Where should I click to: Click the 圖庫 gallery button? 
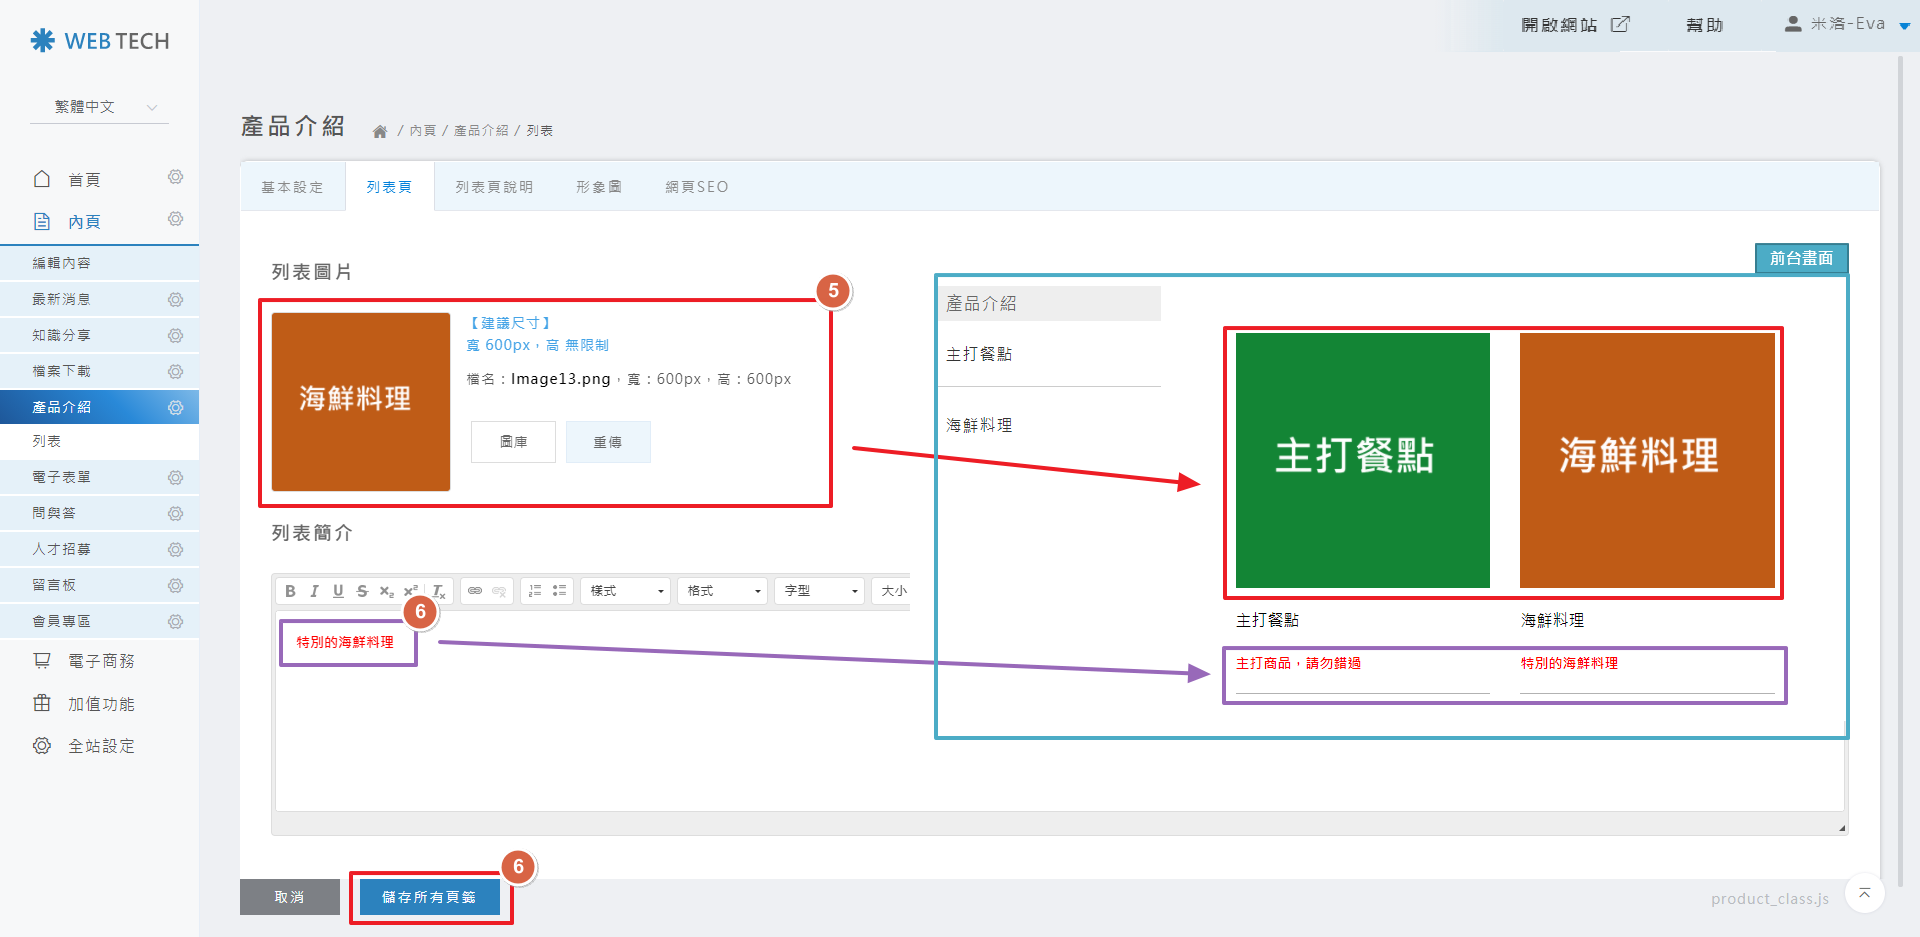click(x=513, y=442)
